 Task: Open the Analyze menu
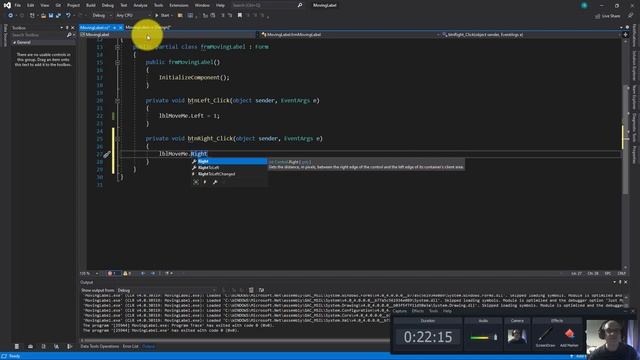140,5
